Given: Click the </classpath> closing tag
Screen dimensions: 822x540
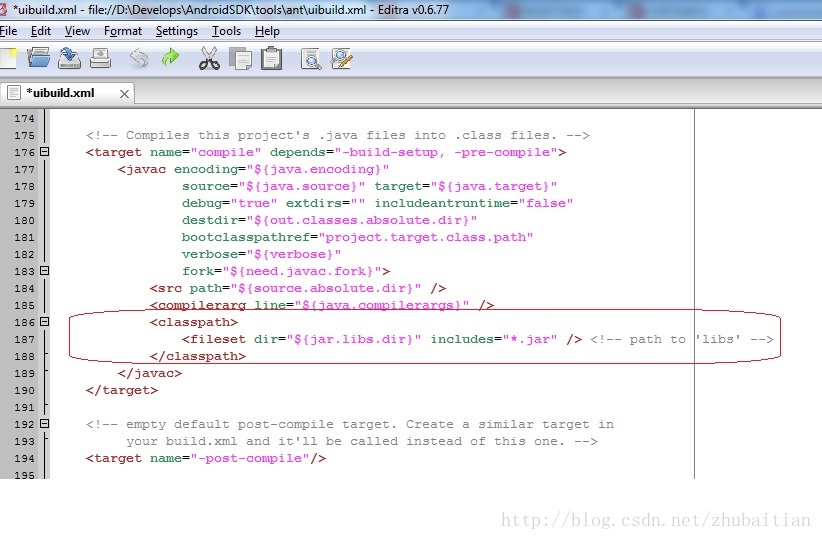Looking at the screenshot, I should [198, 357].
